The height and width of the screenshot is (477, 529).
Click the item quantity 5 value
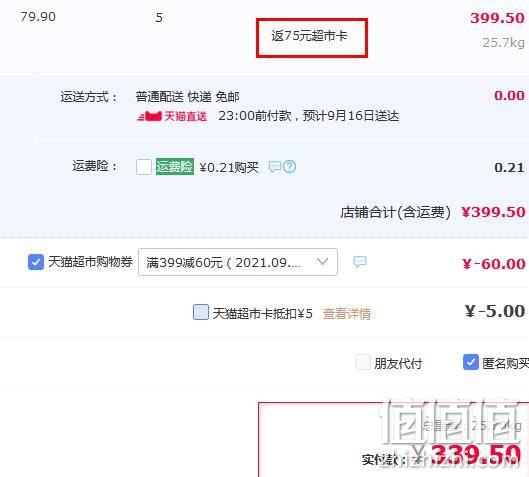(159, 18)
